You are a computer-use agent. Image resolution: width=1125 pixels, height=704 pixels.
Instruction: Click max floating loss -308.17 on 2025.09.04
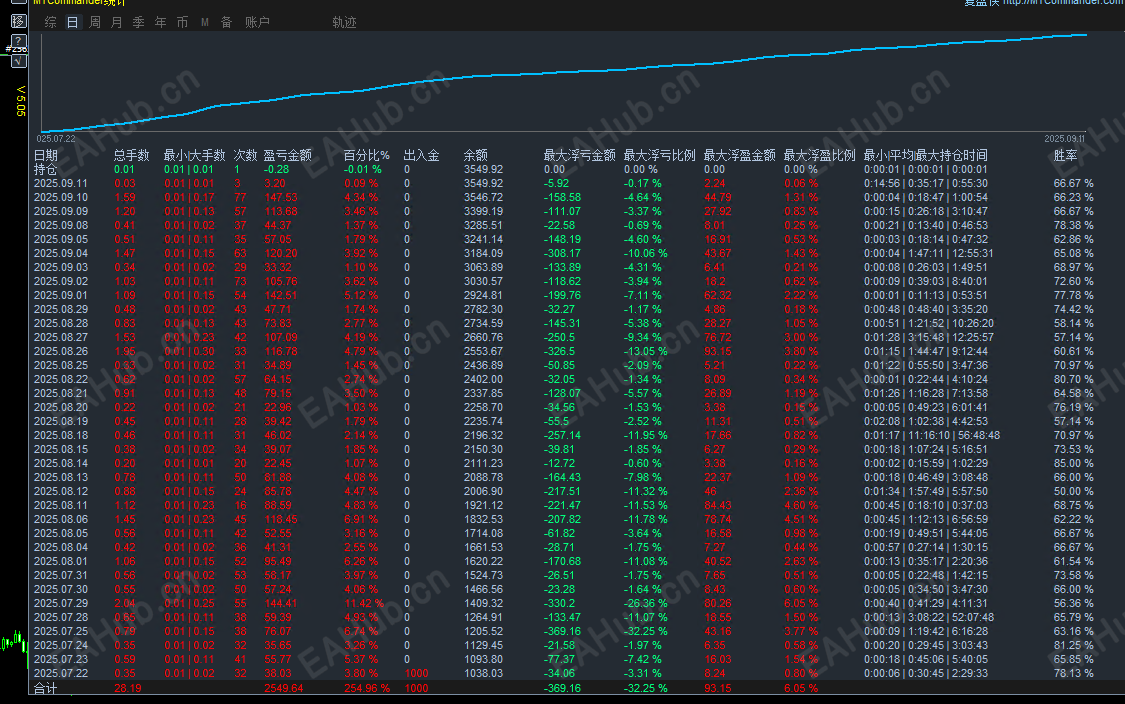pos(562,253)
